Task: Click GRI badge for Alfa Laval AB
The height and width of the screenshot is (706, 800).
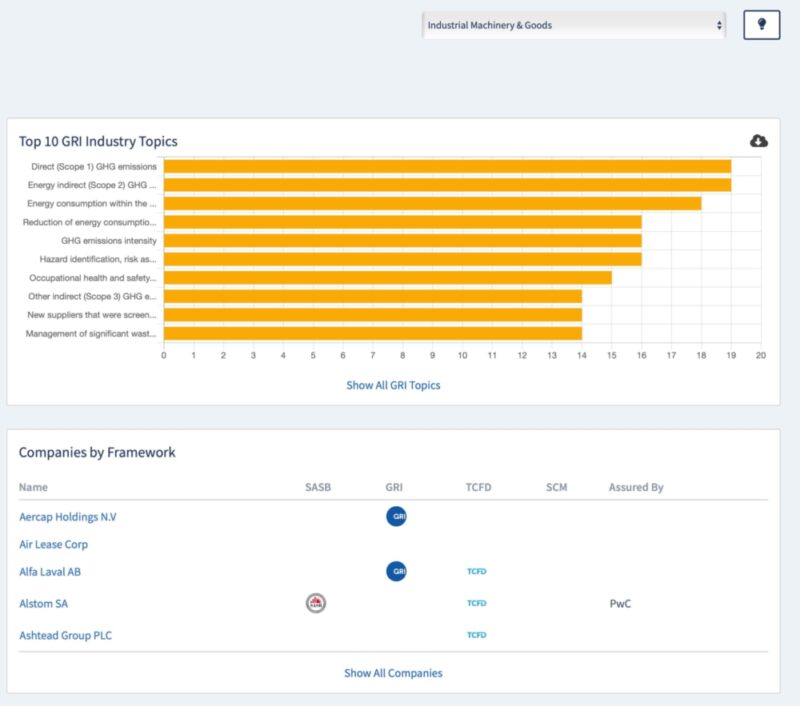Action: (396, 572)
